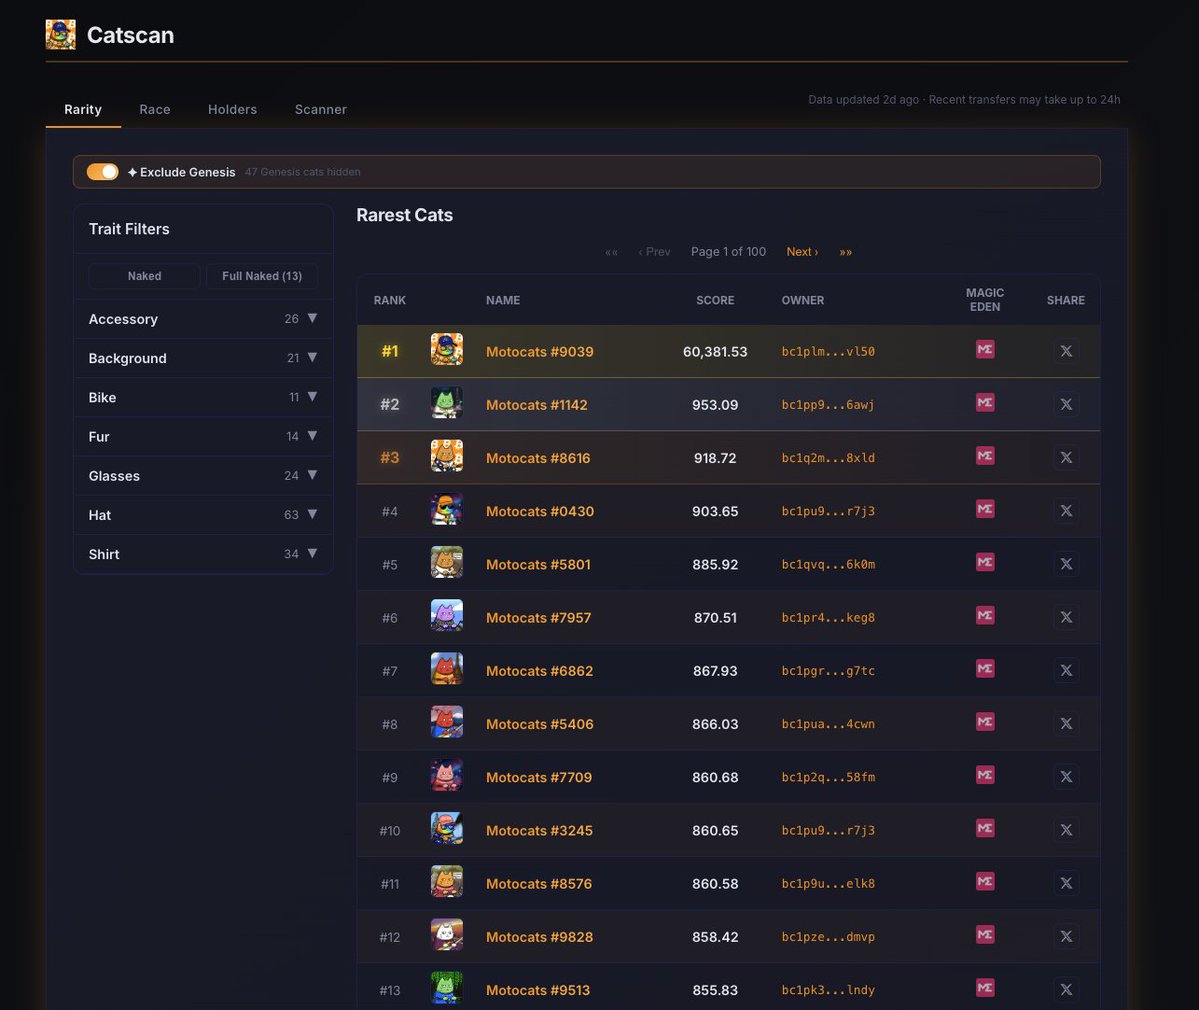Share Motocats #1142 on X
Screen dimensions: 1199x1010
click(1066, 404)
